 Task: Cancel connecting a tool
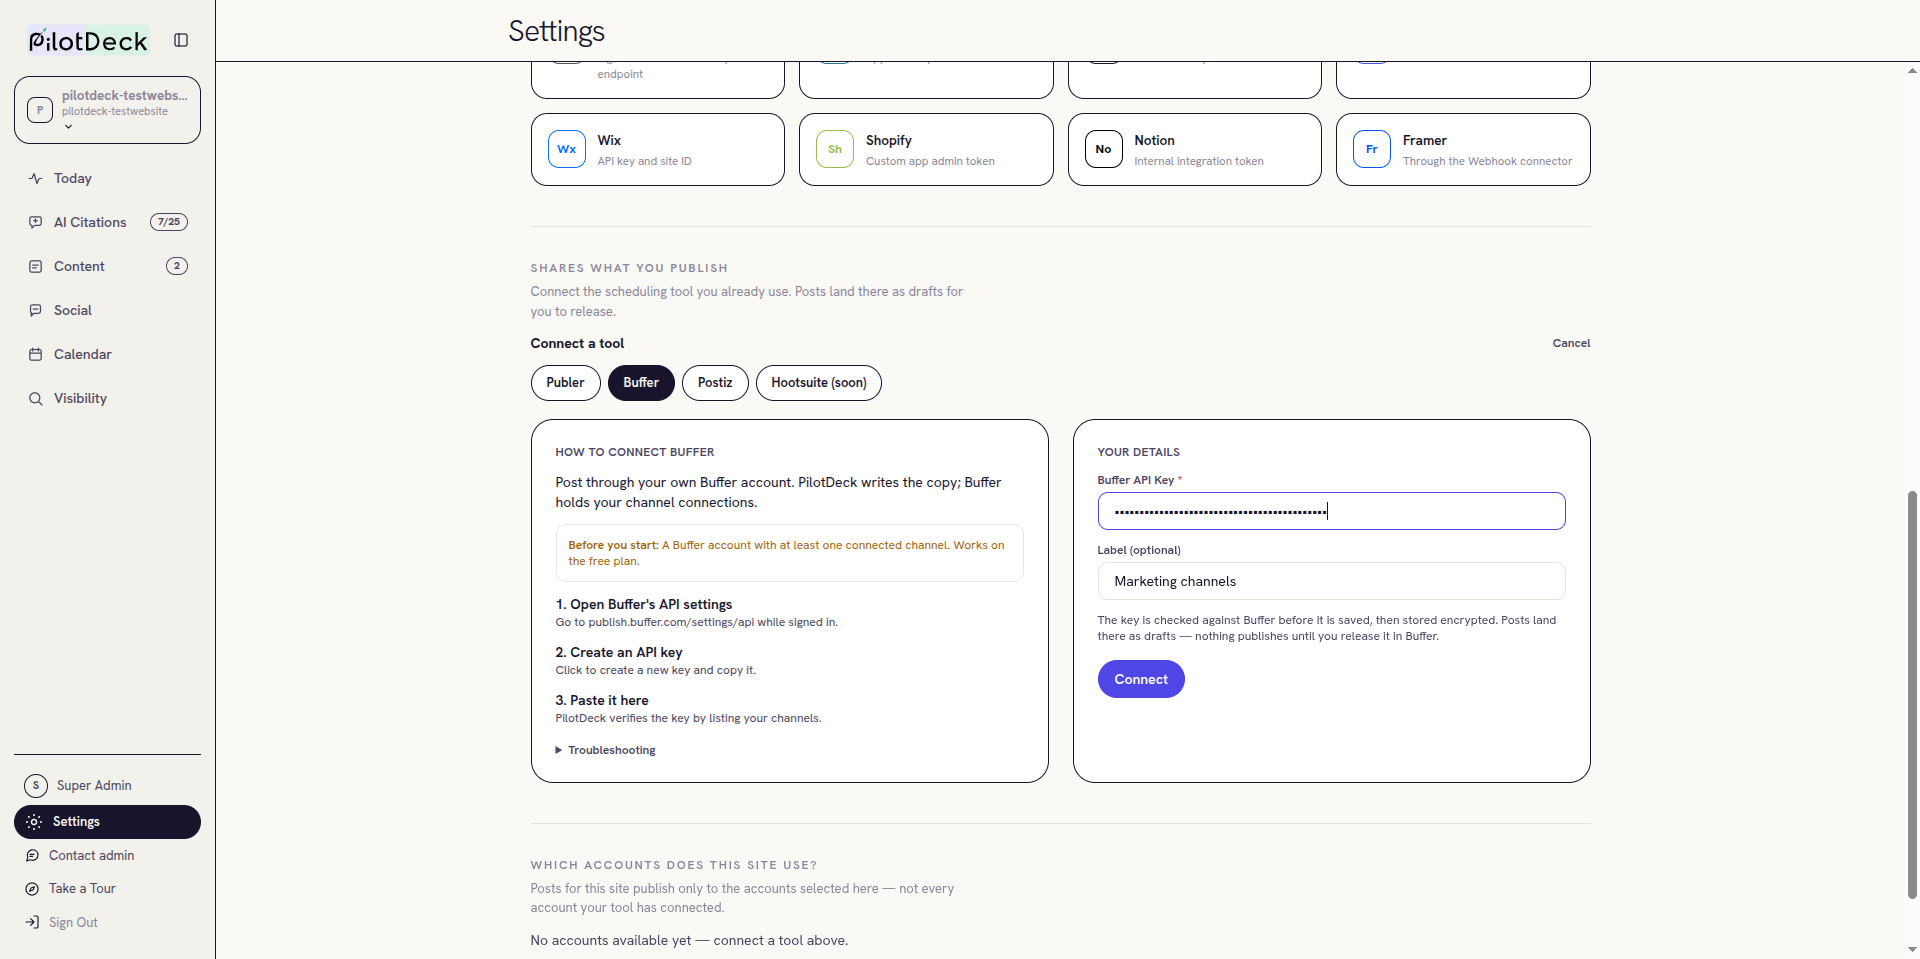tap(1571, 343)
